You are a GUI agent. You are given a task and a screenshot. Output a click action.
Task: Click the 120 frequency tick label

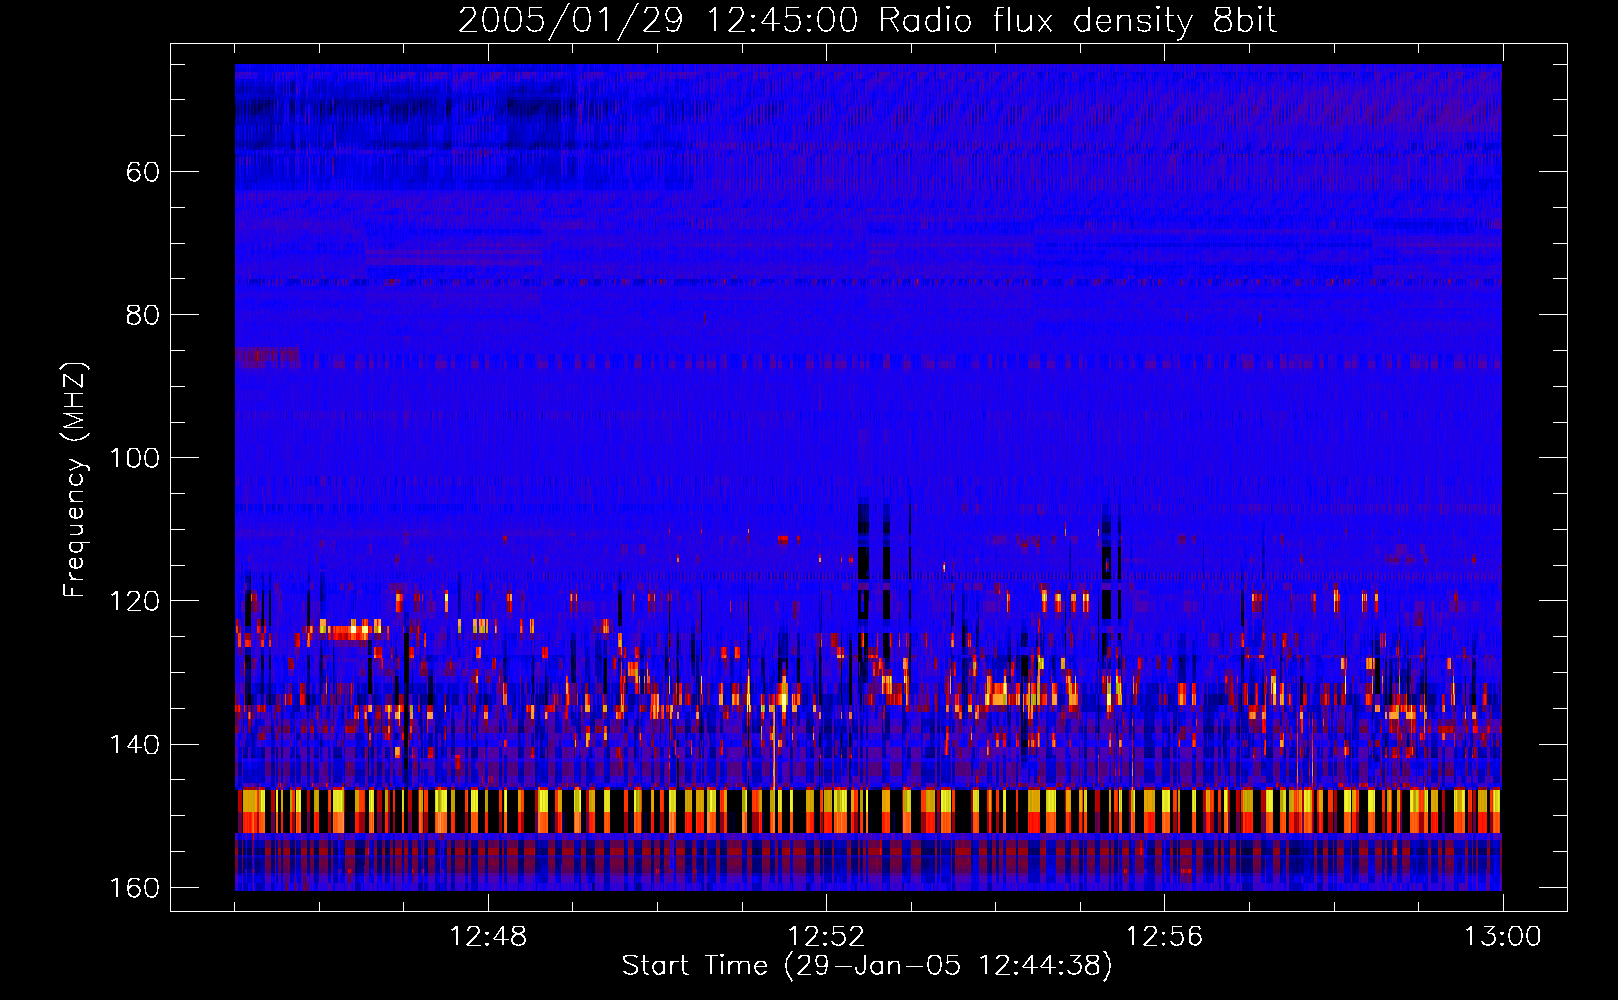click(x=134, y=601)
